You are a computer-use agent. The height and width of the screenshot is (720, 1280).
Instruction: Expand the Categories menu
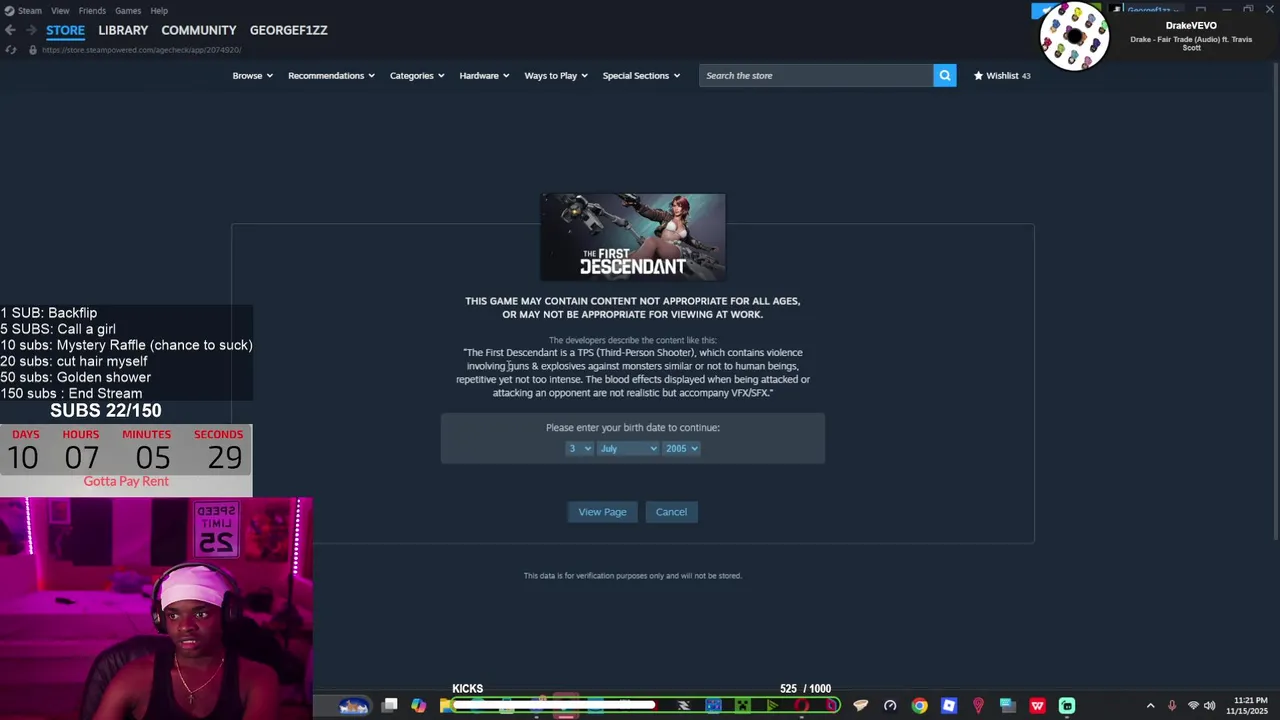[417, 75]
